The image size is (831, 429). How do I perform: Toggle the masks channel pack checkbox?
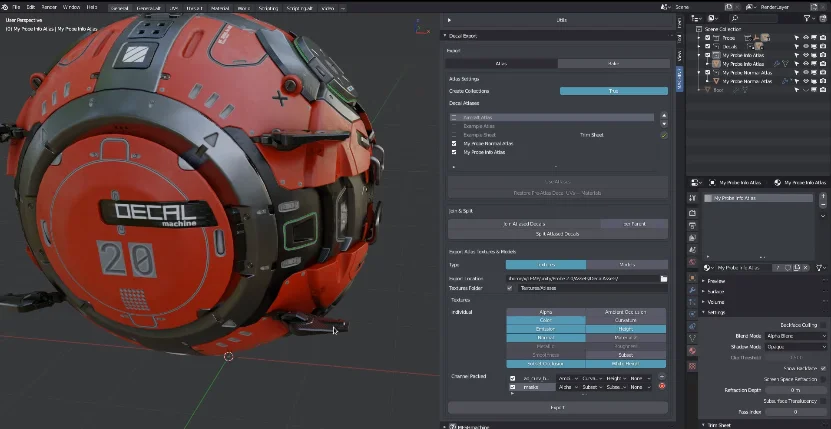(512, 387)
